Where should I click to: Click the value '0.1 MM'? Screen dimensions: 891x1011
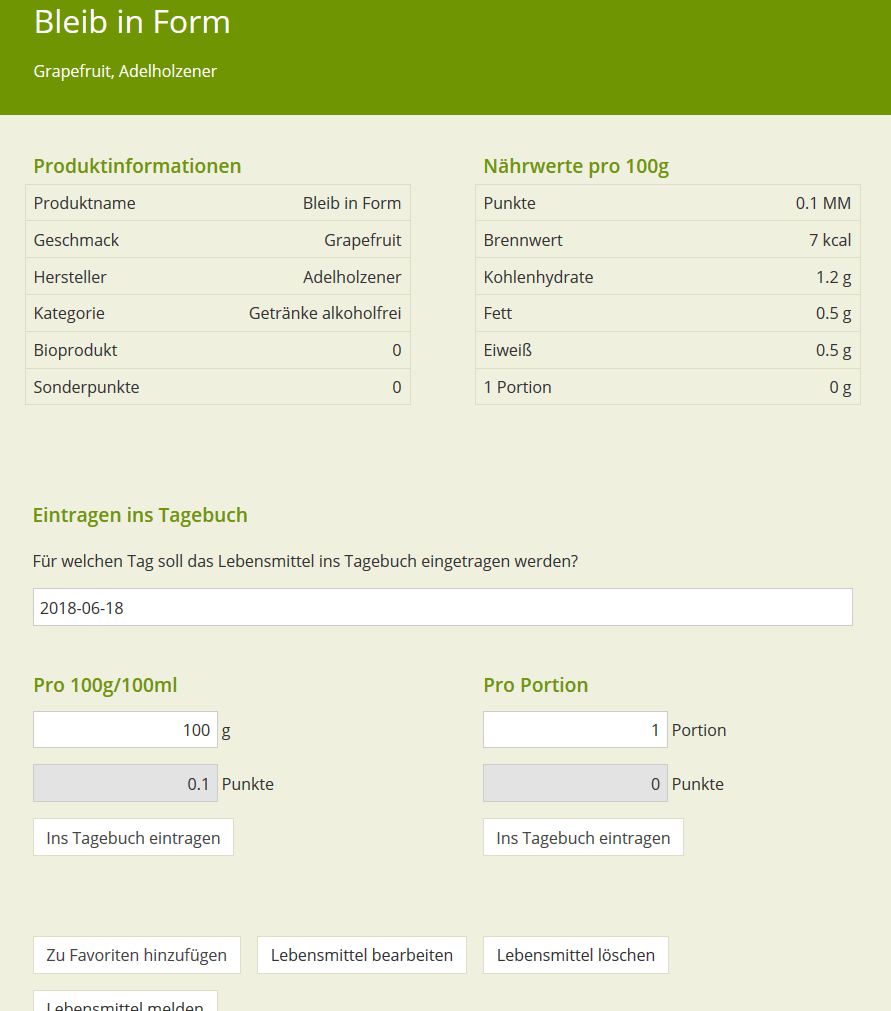[x=823, y=203]
